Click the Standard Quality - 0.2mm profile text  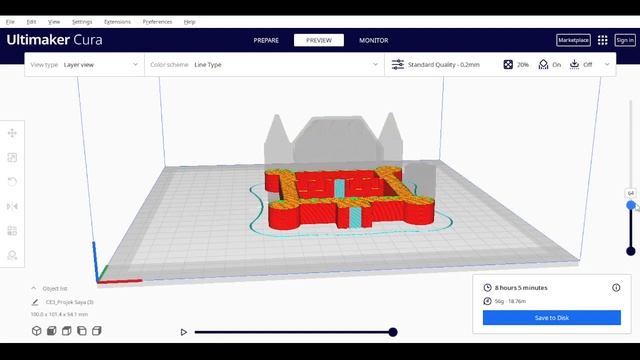444,64
